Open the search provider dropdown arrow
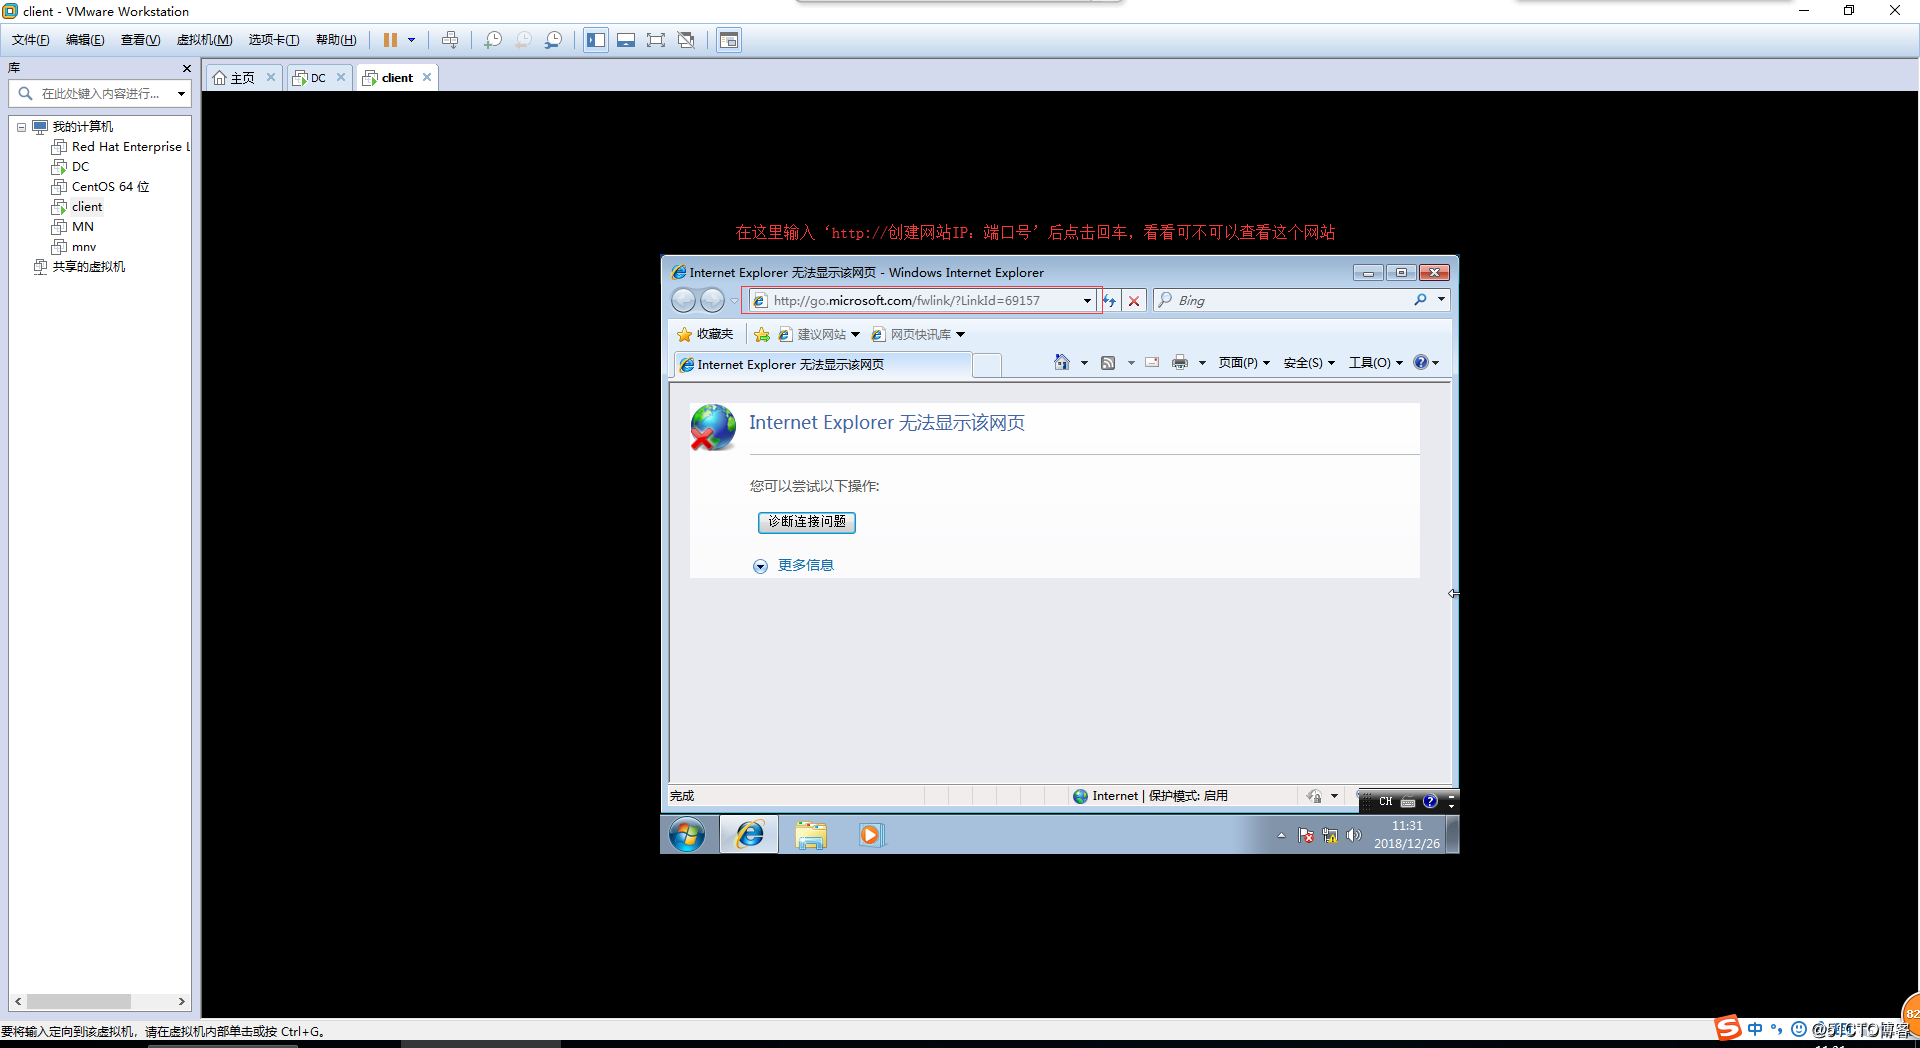1920x1048 pixels. tap(1441, 300)
